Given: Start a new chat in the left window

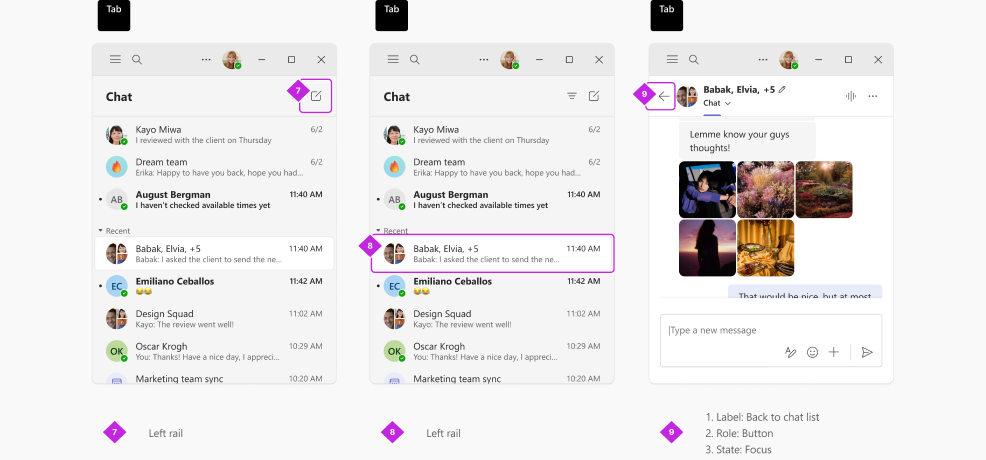Looking at the screenshot, I should [x=316, y=96].
